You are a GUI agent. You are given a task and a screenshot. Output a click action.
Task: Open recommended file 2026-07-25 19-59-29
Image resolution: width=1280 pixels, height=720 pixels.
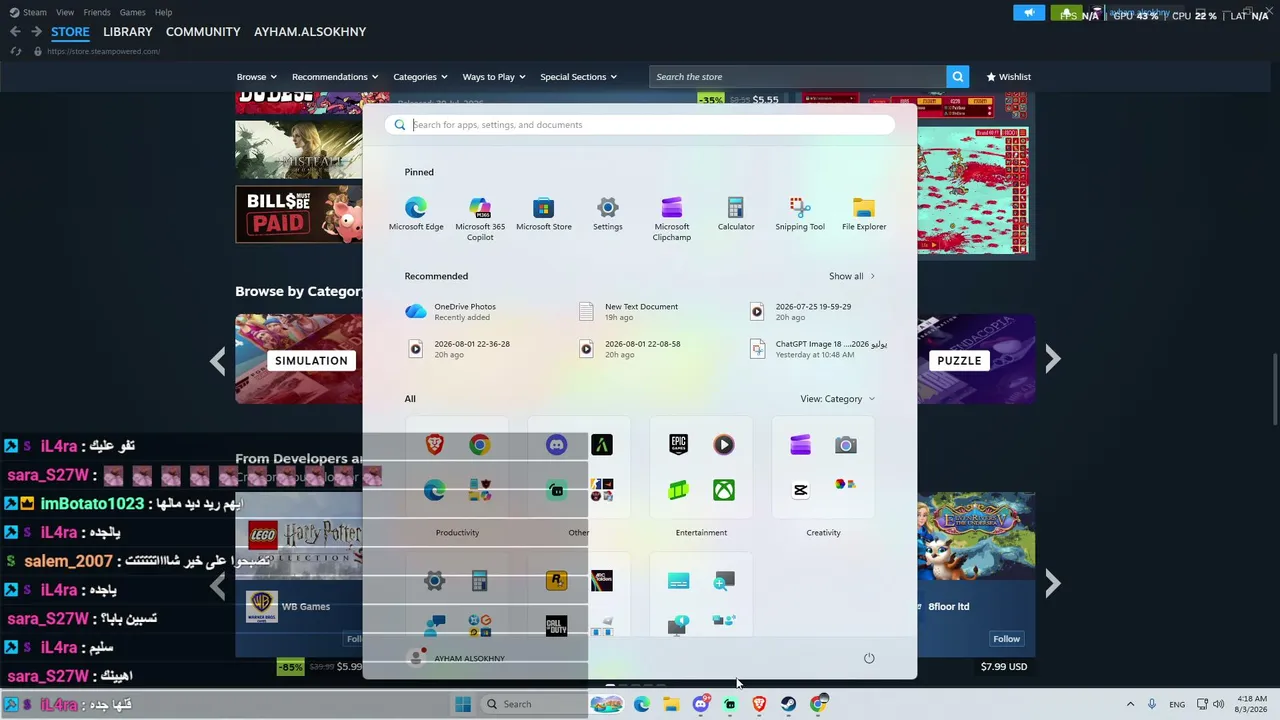tap(801, 312)
